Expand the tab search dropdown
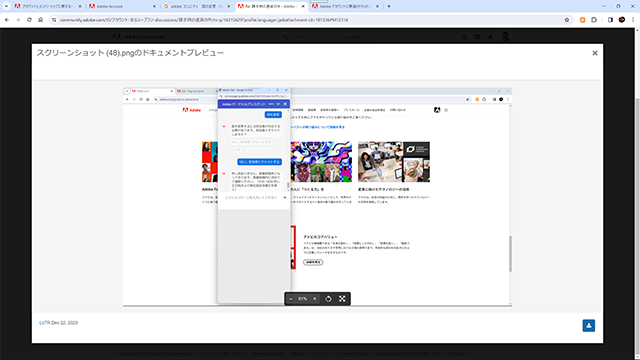 coord(6,6)
